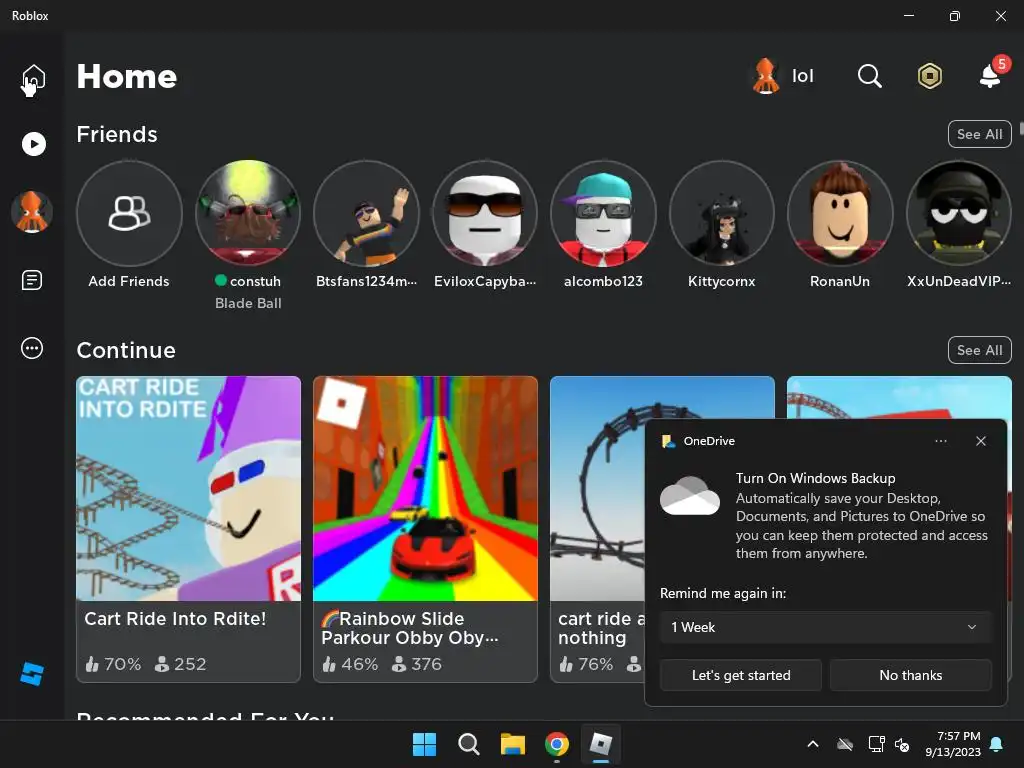Click Rainbow Slide Parkour Obby title text
1024x768 pixels.
pyautogui.click(x=410, y=628)
